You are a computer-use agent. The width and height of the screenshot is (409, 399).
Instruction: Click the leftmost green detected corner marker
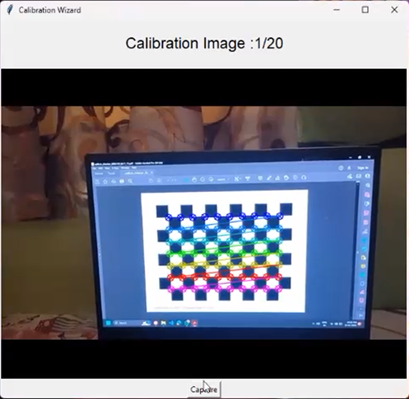(169, 253)
